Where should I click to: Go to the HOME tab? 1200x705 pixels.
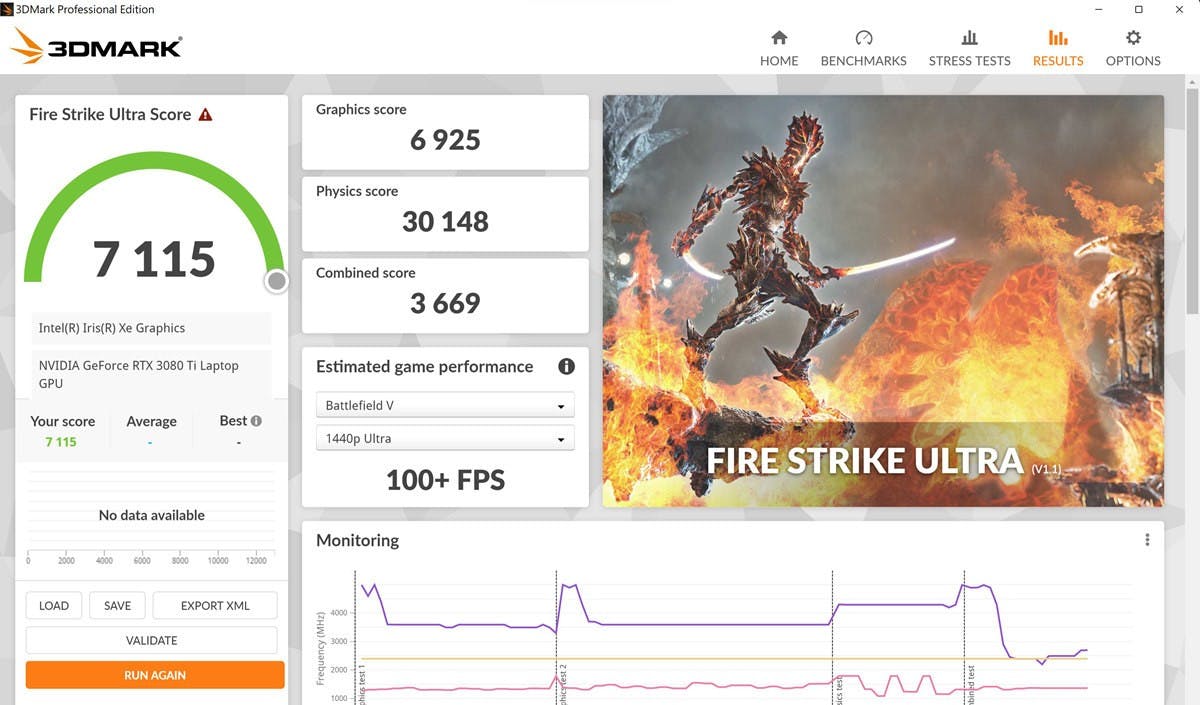[x=779, y=48]
